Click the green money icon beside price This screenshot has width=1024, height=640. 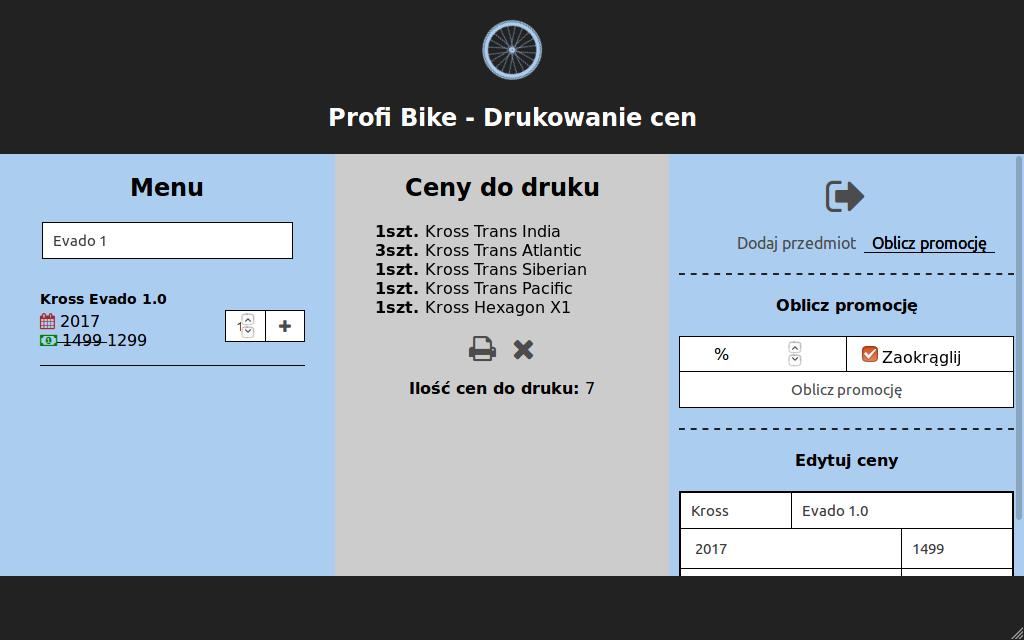click(48, 340)
